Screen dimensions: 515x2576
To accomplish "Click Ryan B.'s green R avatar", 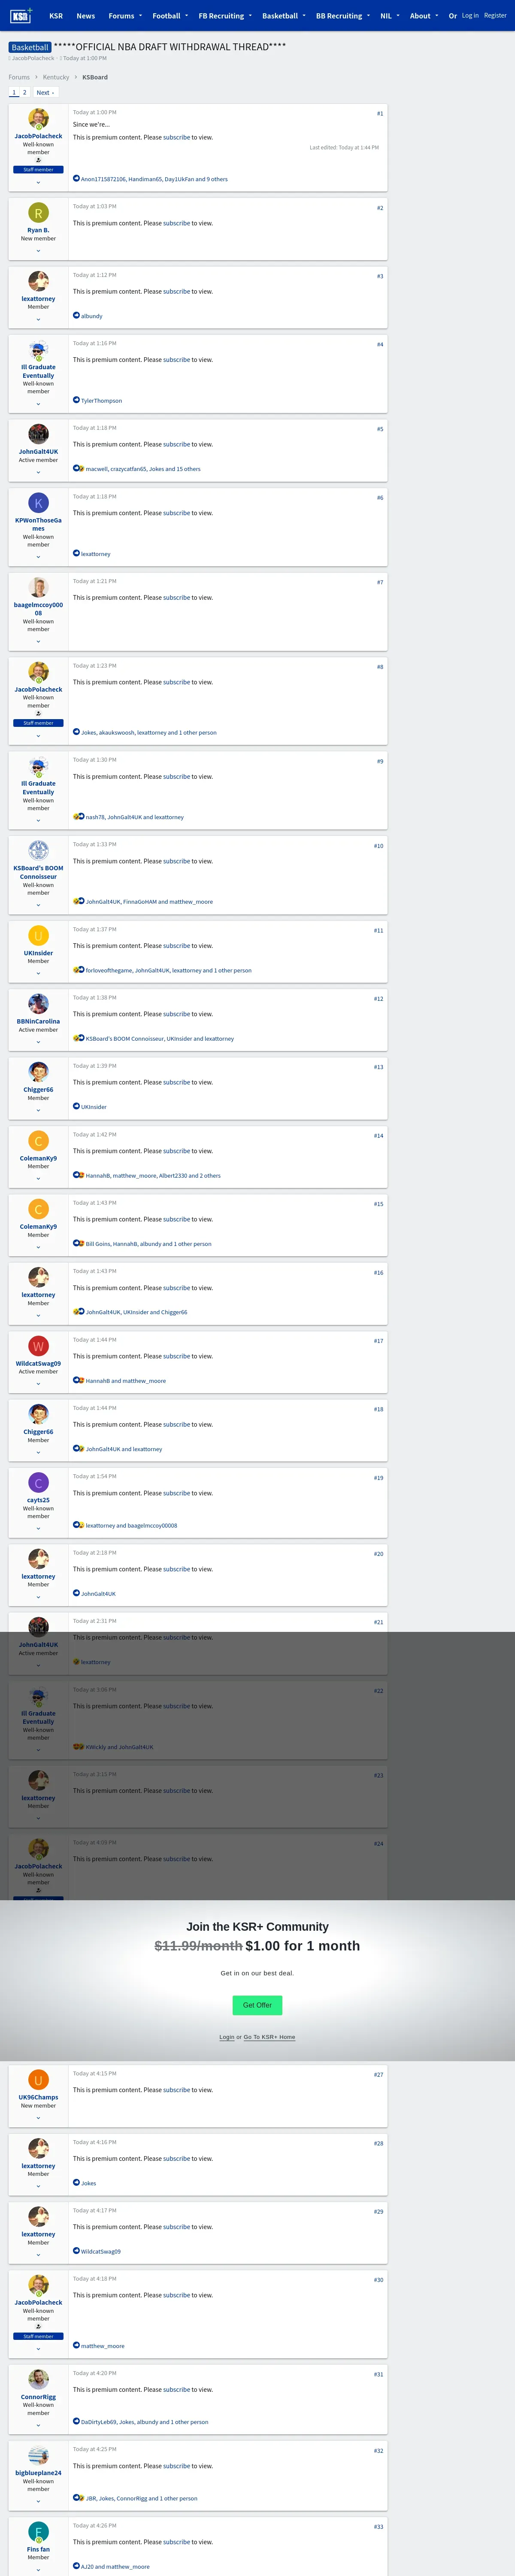I will (38, 213).
